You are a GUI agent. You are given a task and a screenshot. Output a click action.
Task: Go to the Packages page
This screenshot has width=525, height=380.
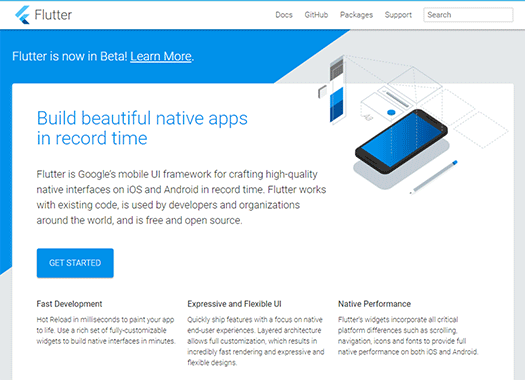pyautogui.click(x=356, y=15)
